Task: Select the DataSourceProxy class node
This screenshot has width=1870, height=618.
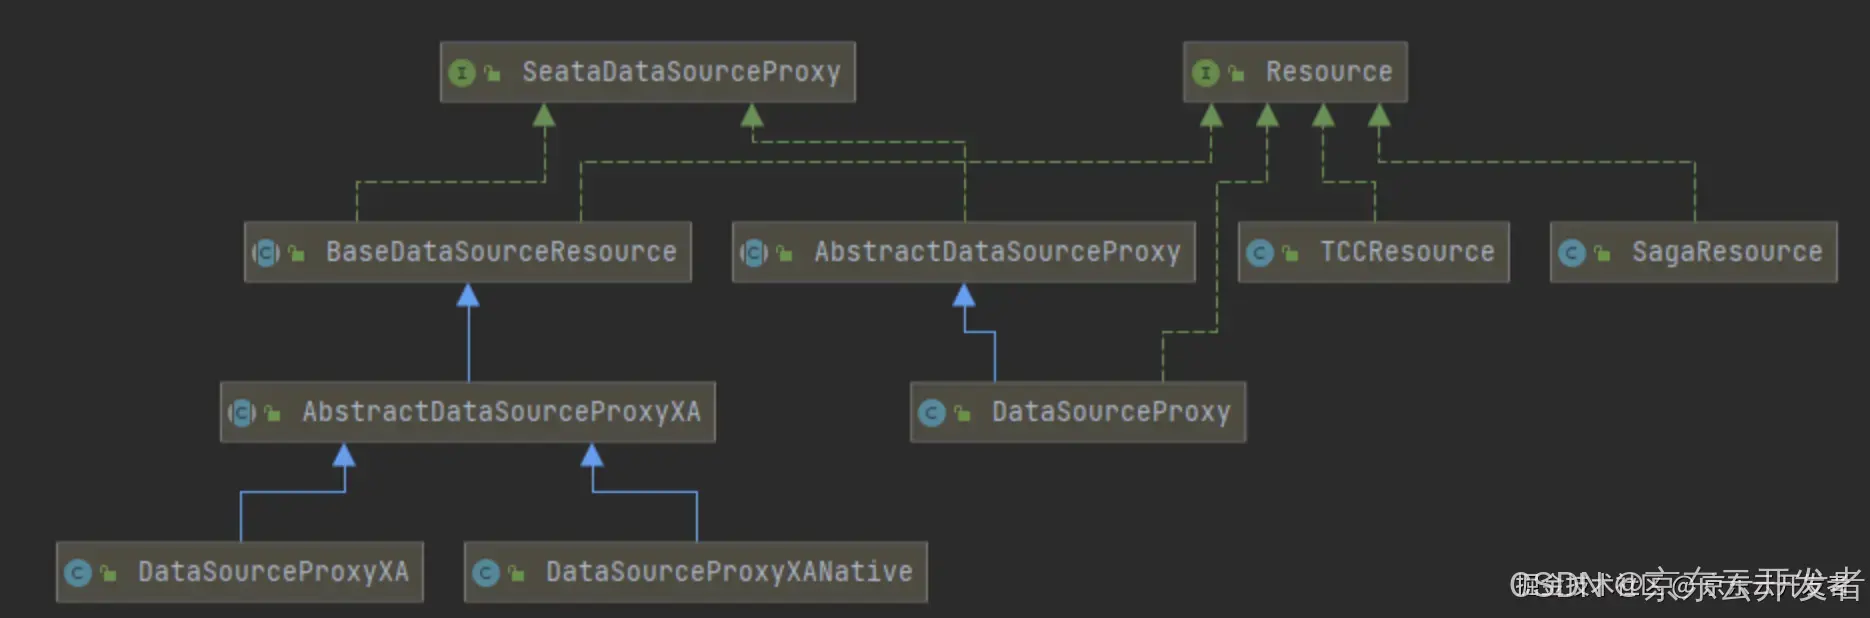Action: click(x=1078, y=412)
